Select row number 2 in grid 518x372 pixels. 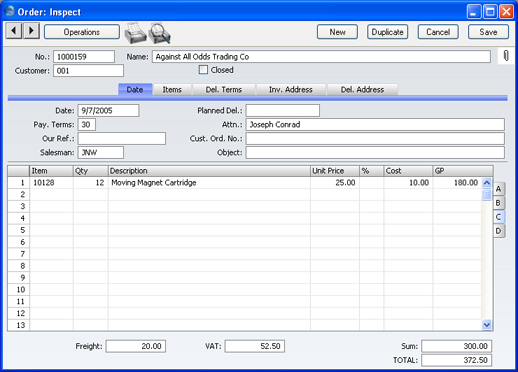pyautogui.click(x=19, y=195)
